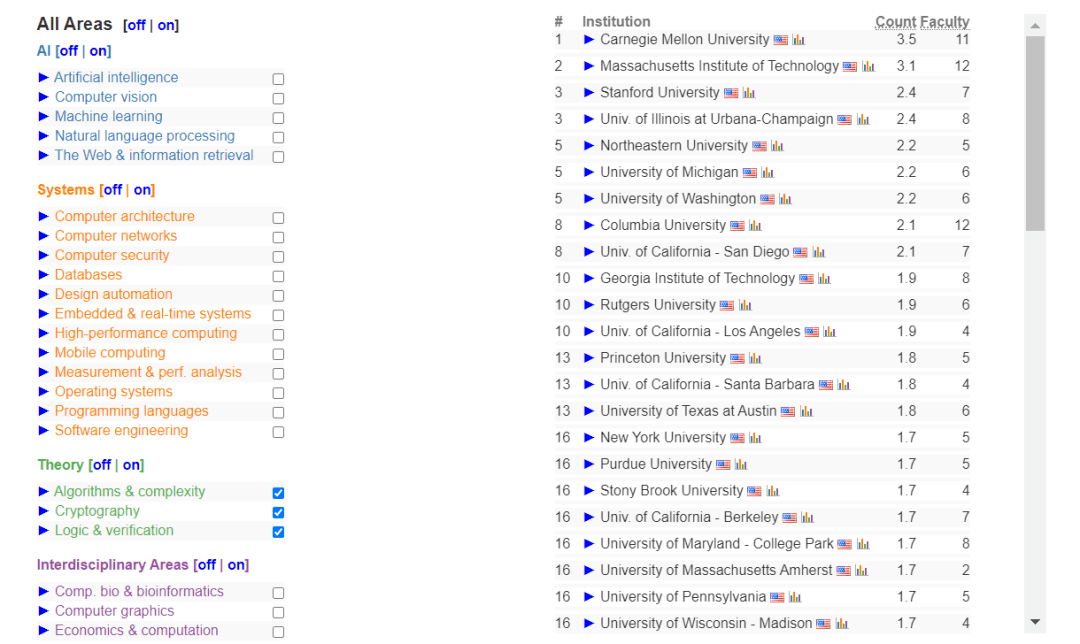Open Northeastern University bar chart icon
This screenshot has width=1080, height=644.
[778, 146]
